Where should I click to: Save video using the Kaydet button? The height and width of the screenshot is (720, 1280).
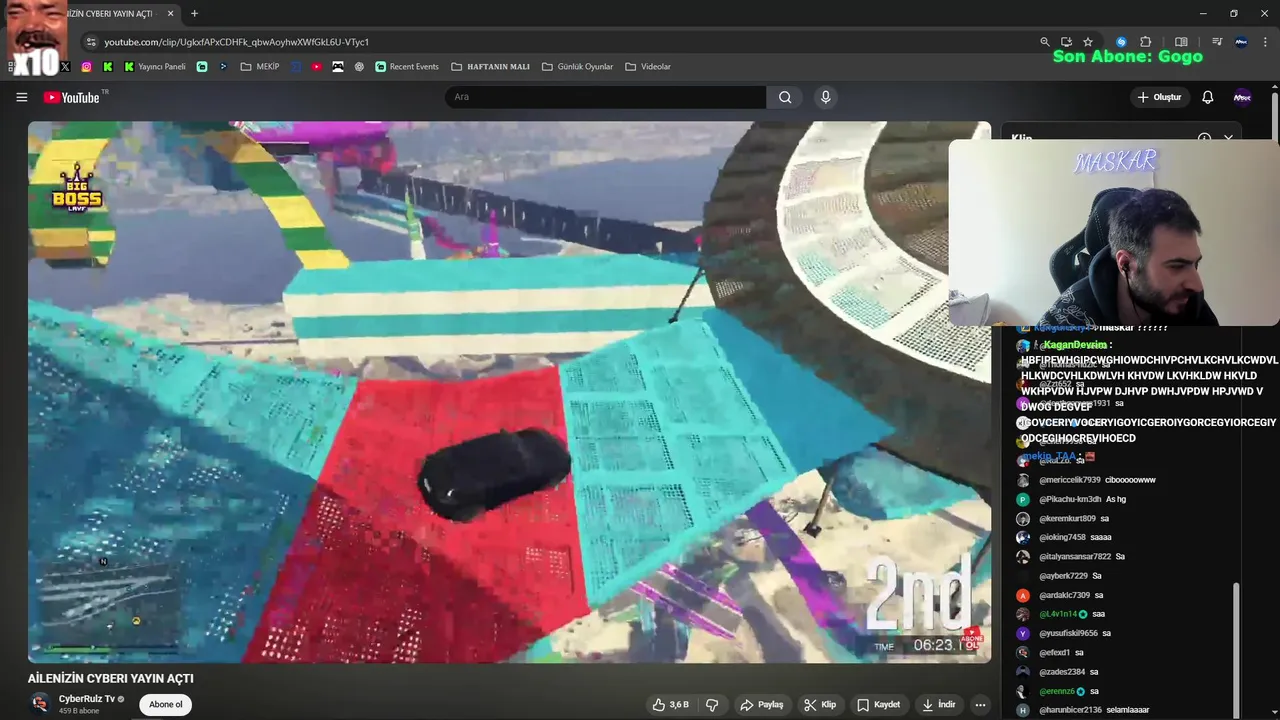[879, 705]
